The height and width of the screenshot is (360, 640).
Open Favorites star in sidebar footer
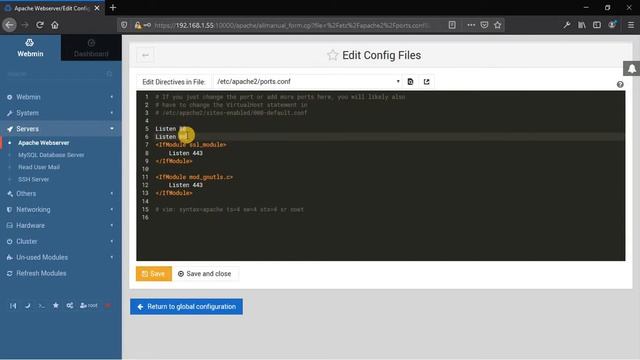[x=56, y=306]
